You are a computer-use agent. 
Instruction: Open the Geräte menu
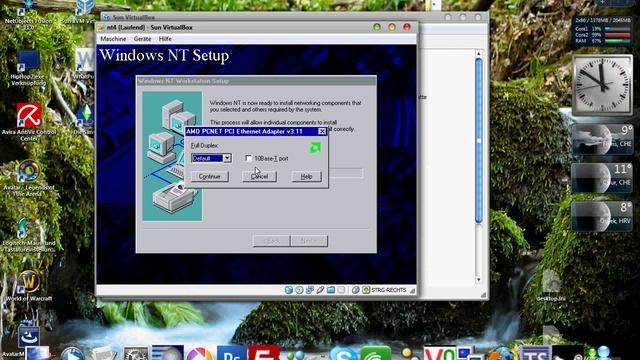(142, 39)
